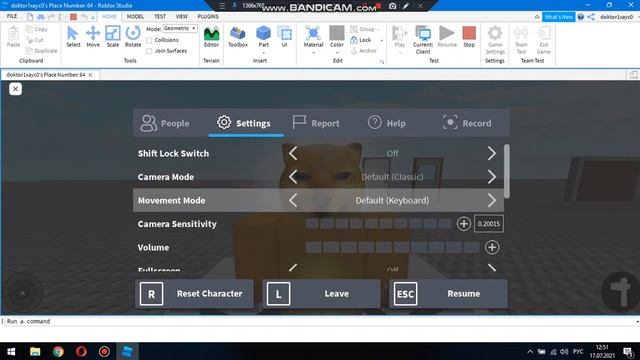The height and width of the screenshot is (360, 640).
Task: Click the Resume game button
Action: point(448,293)
